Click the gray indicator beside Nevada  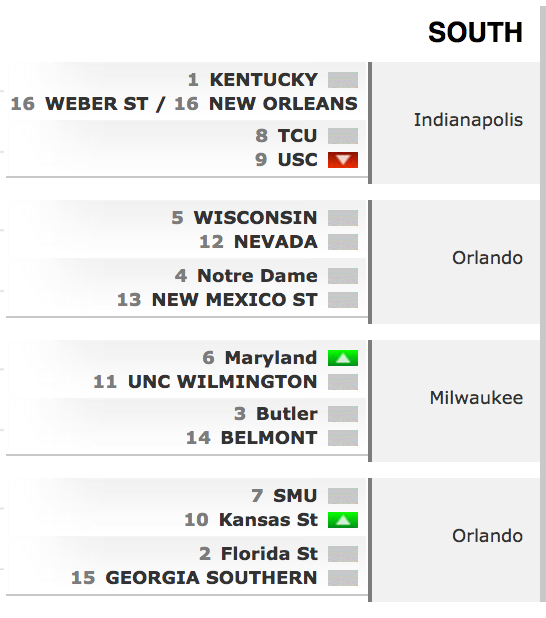point(343,242)
